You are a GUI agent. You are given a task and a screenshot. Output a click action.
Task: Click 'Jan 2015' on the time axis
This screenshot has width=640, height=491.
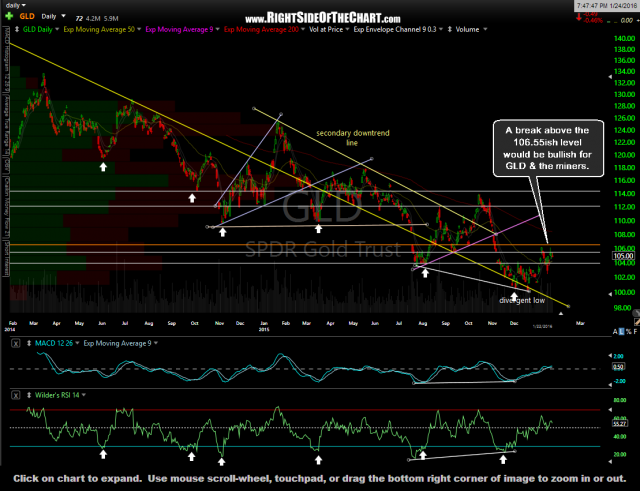[x=264, y=326]
